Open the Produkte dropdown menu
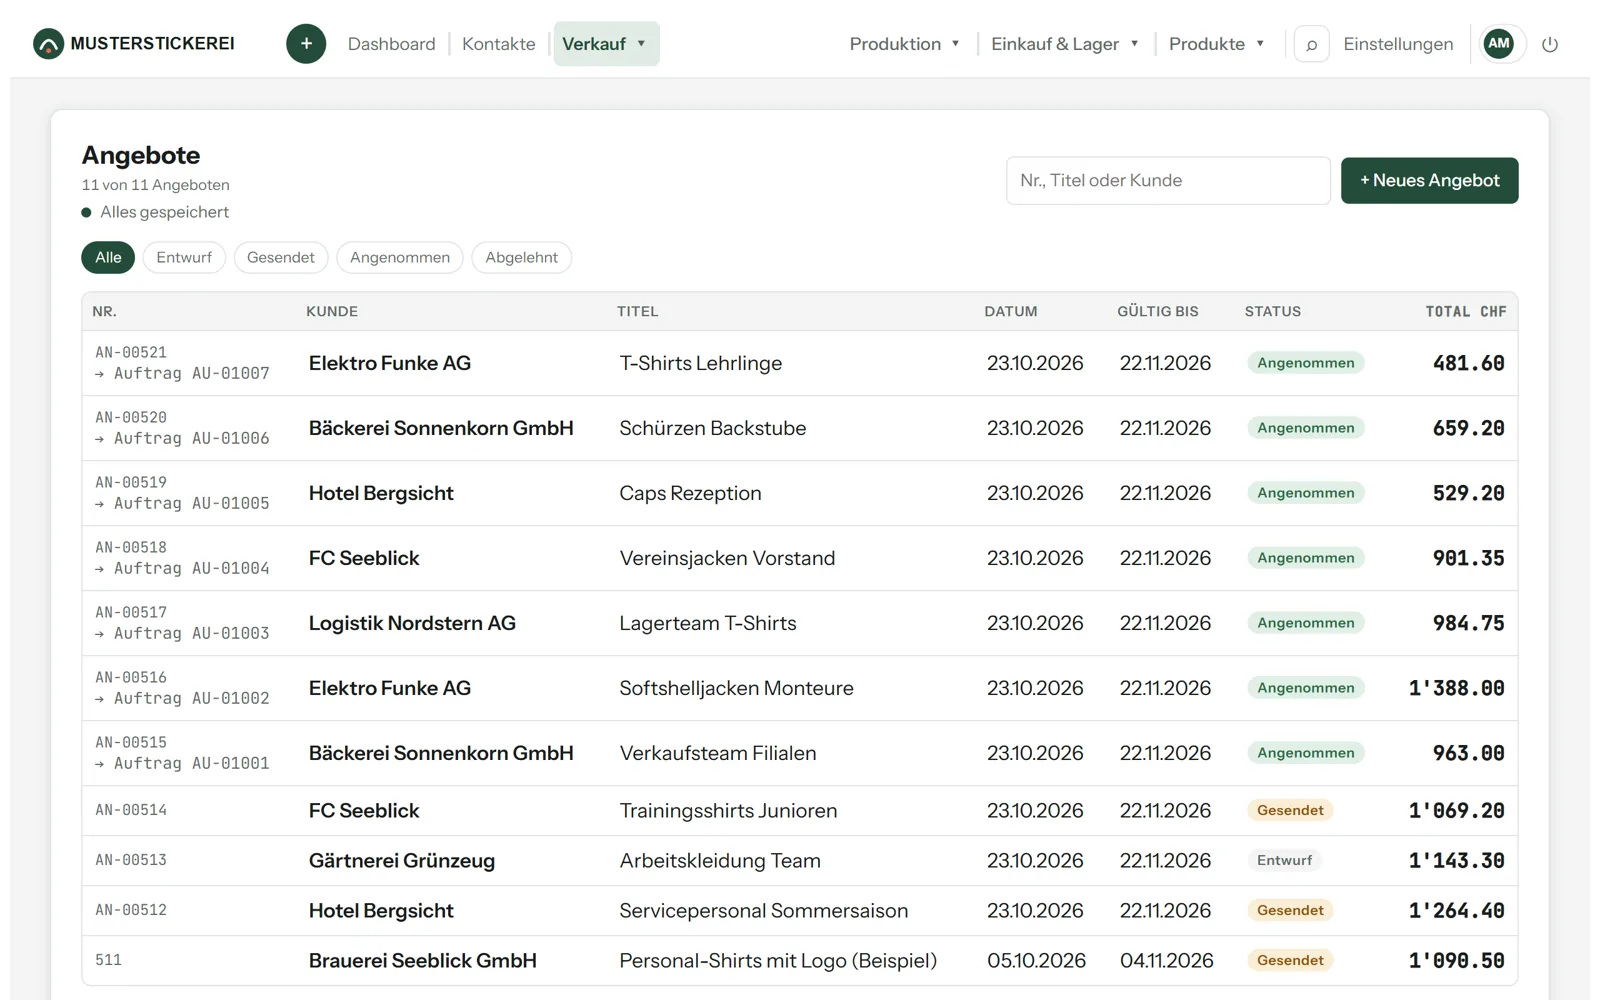The height and width of the screenshot is (1000, 1600). (1216, 44)
